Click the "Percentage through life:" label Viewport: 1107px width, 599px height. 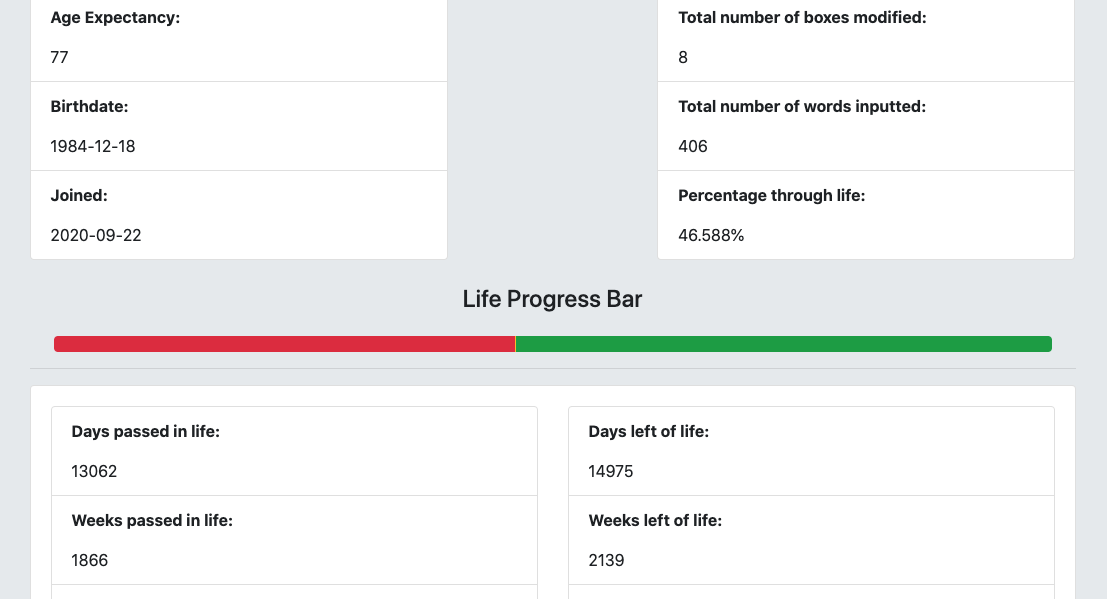coord(771,196)
